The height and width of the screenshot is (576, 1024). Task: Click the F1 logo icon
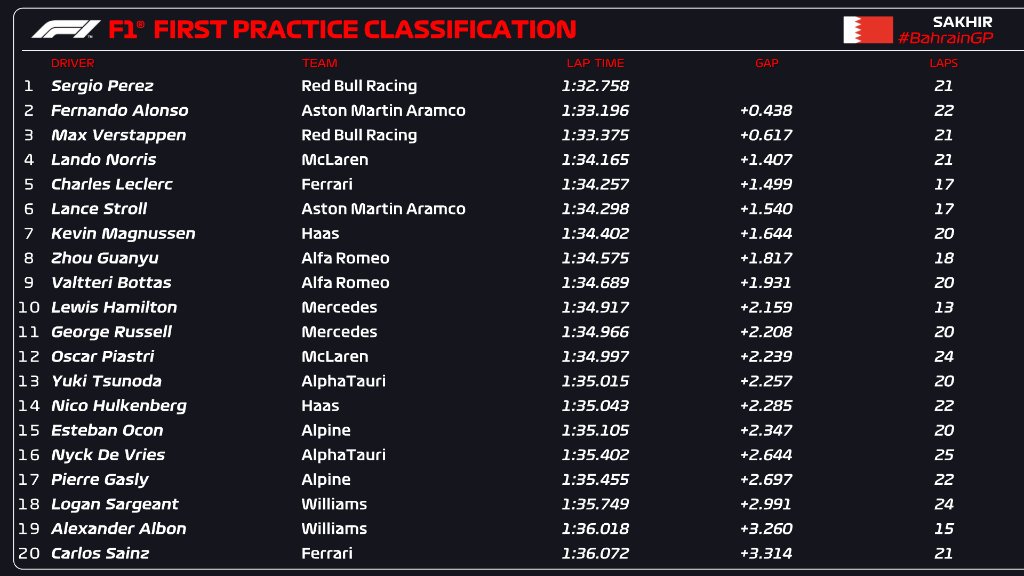[66, 30]
